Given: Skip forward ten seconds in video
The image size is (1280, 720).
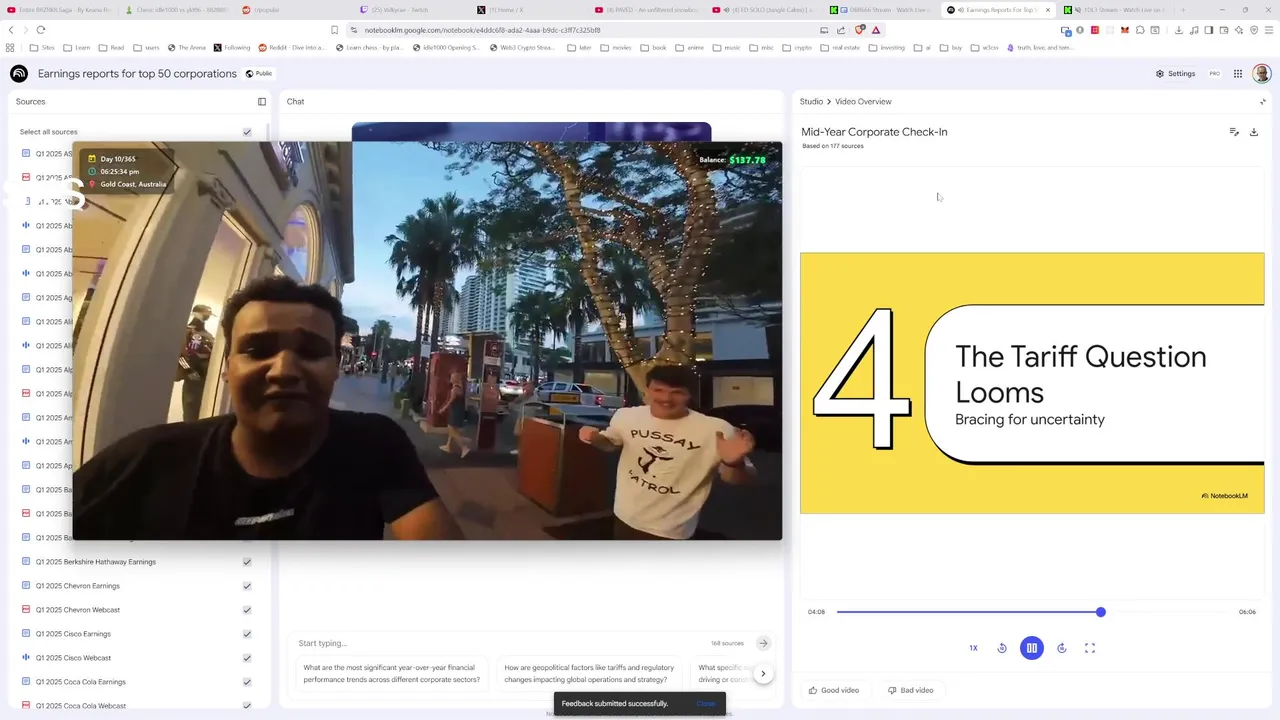Looking at the screenshot, I should pos(1062,648).
